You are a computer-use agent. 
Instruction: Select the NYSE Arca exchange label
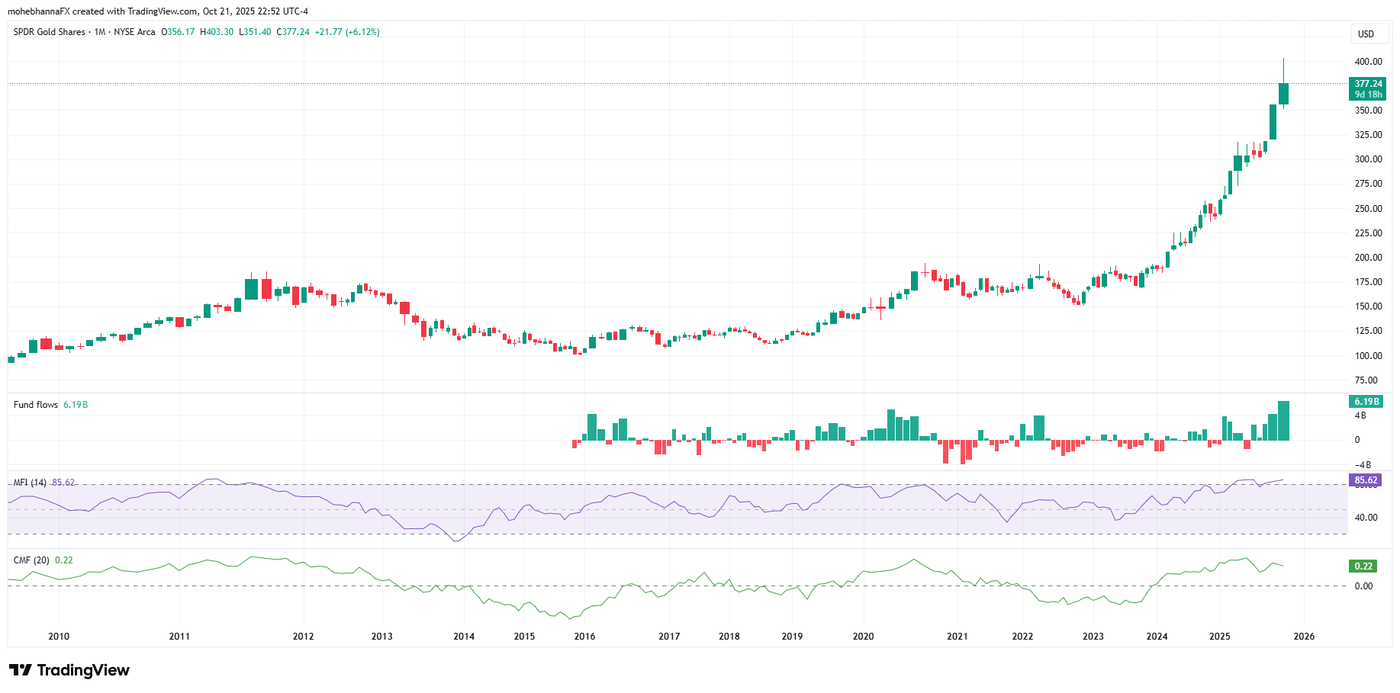pos(133,31)
